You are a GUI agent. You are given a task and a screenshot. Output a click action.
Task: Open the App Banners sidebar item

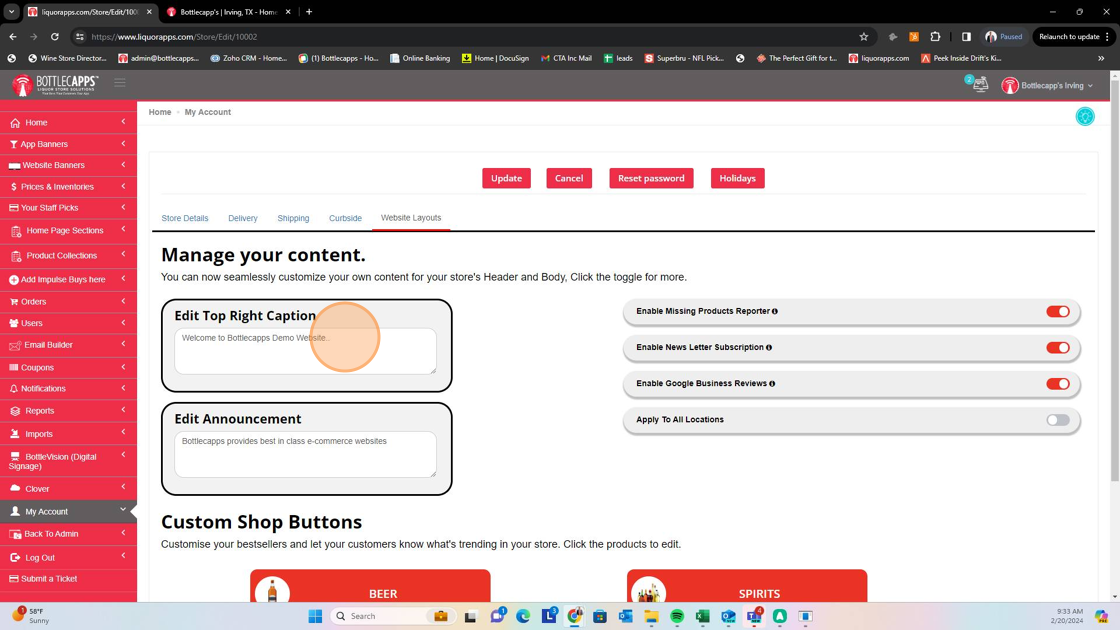[x=69, y=144]
